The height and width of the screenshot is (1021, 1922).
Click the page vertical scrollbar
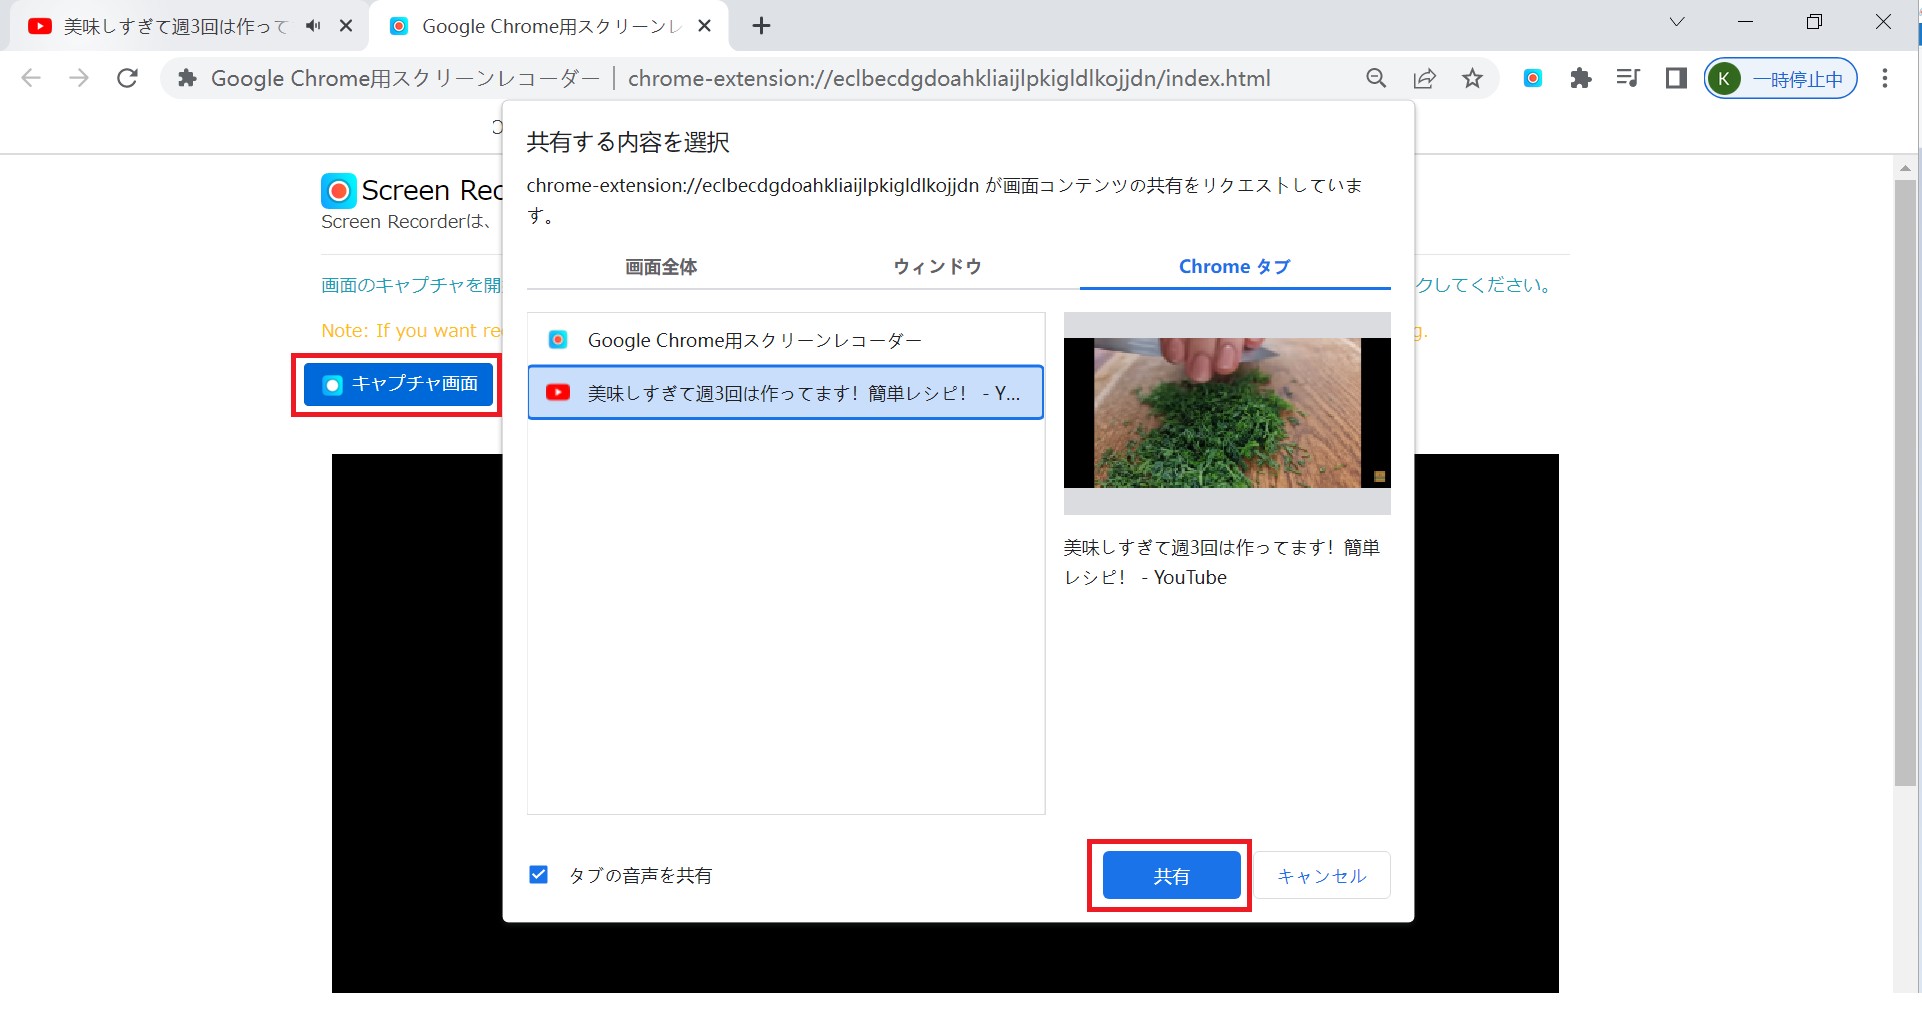point(1906,482)
